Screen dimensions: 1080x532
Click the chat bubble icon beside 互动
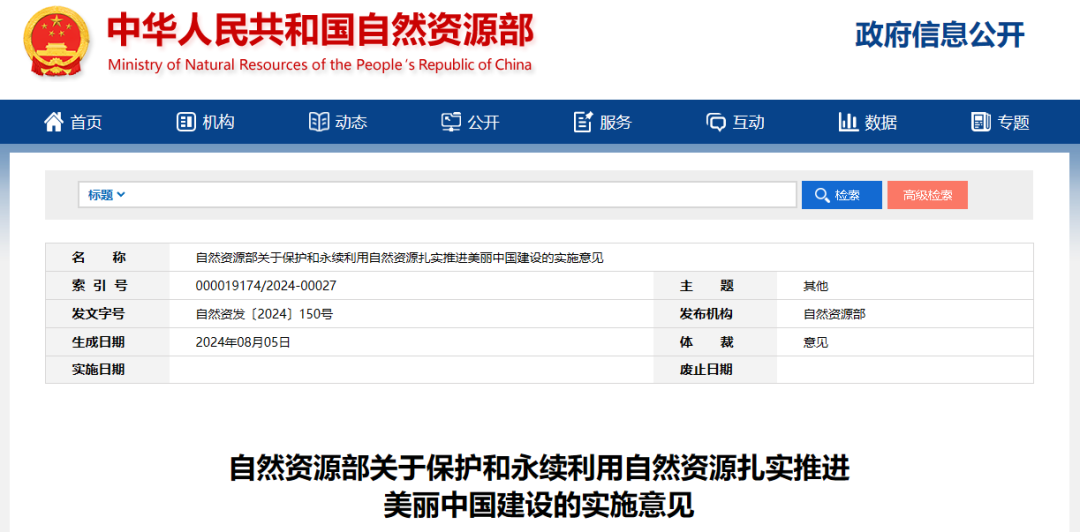(716, 123)
